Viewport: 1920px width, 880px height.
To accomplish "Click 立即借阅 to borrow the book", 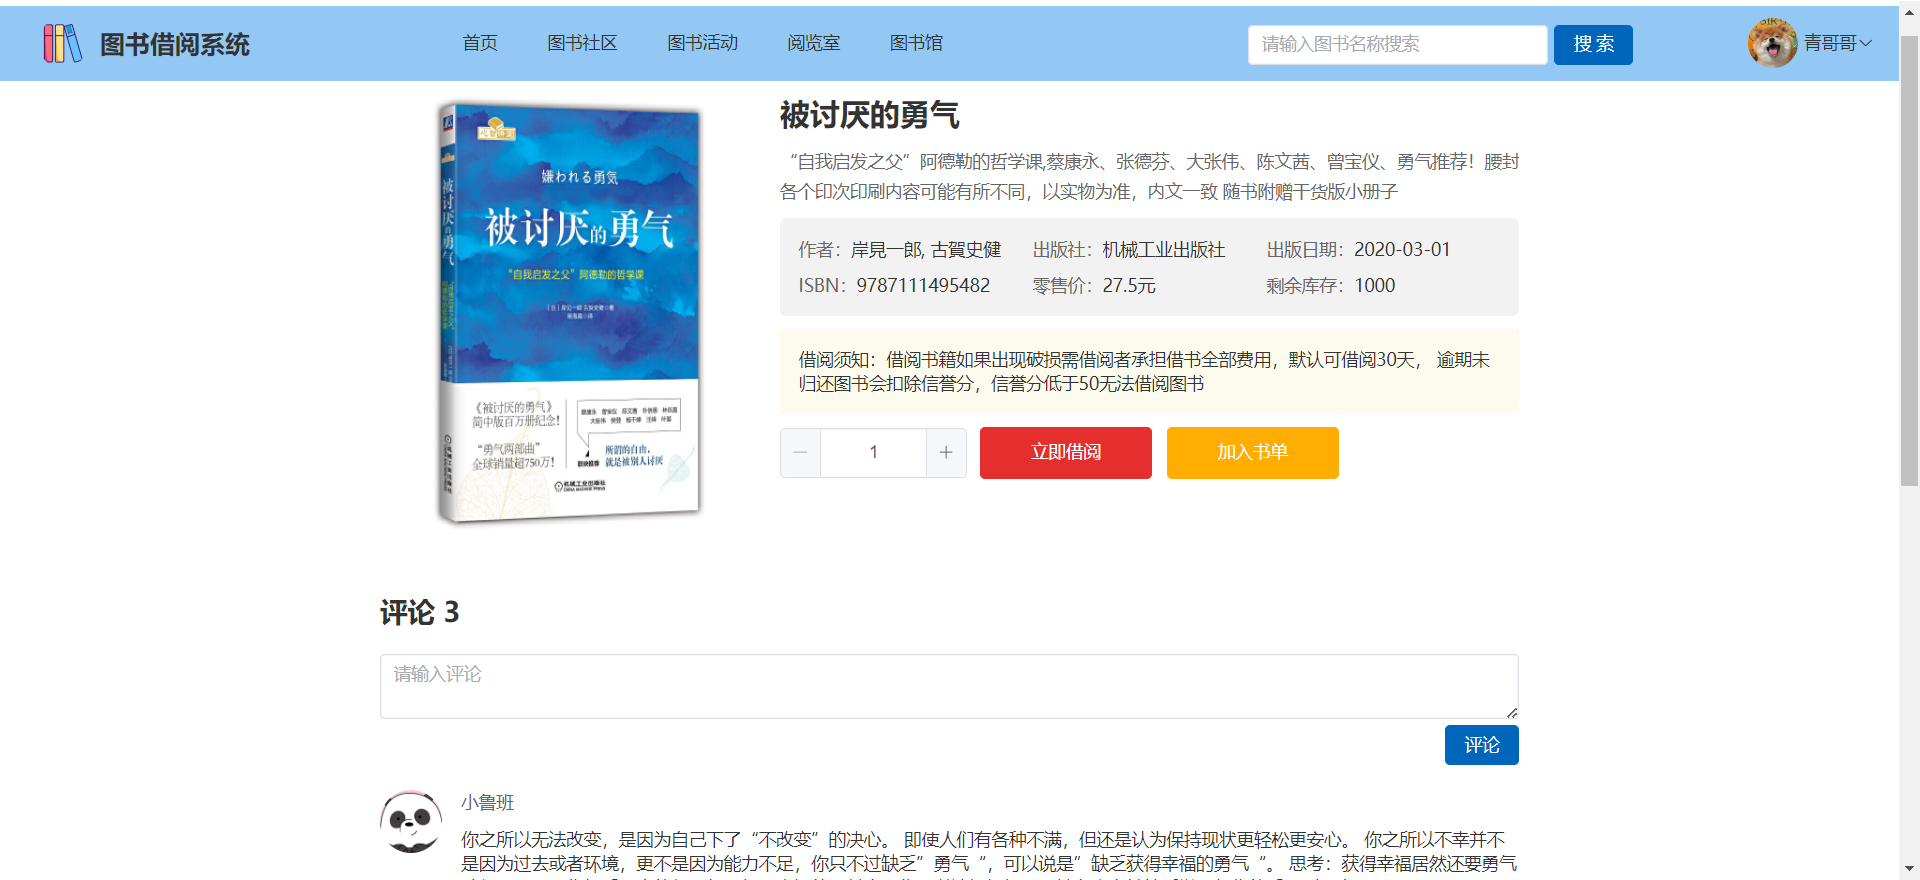I will [x=1066, y=453].
